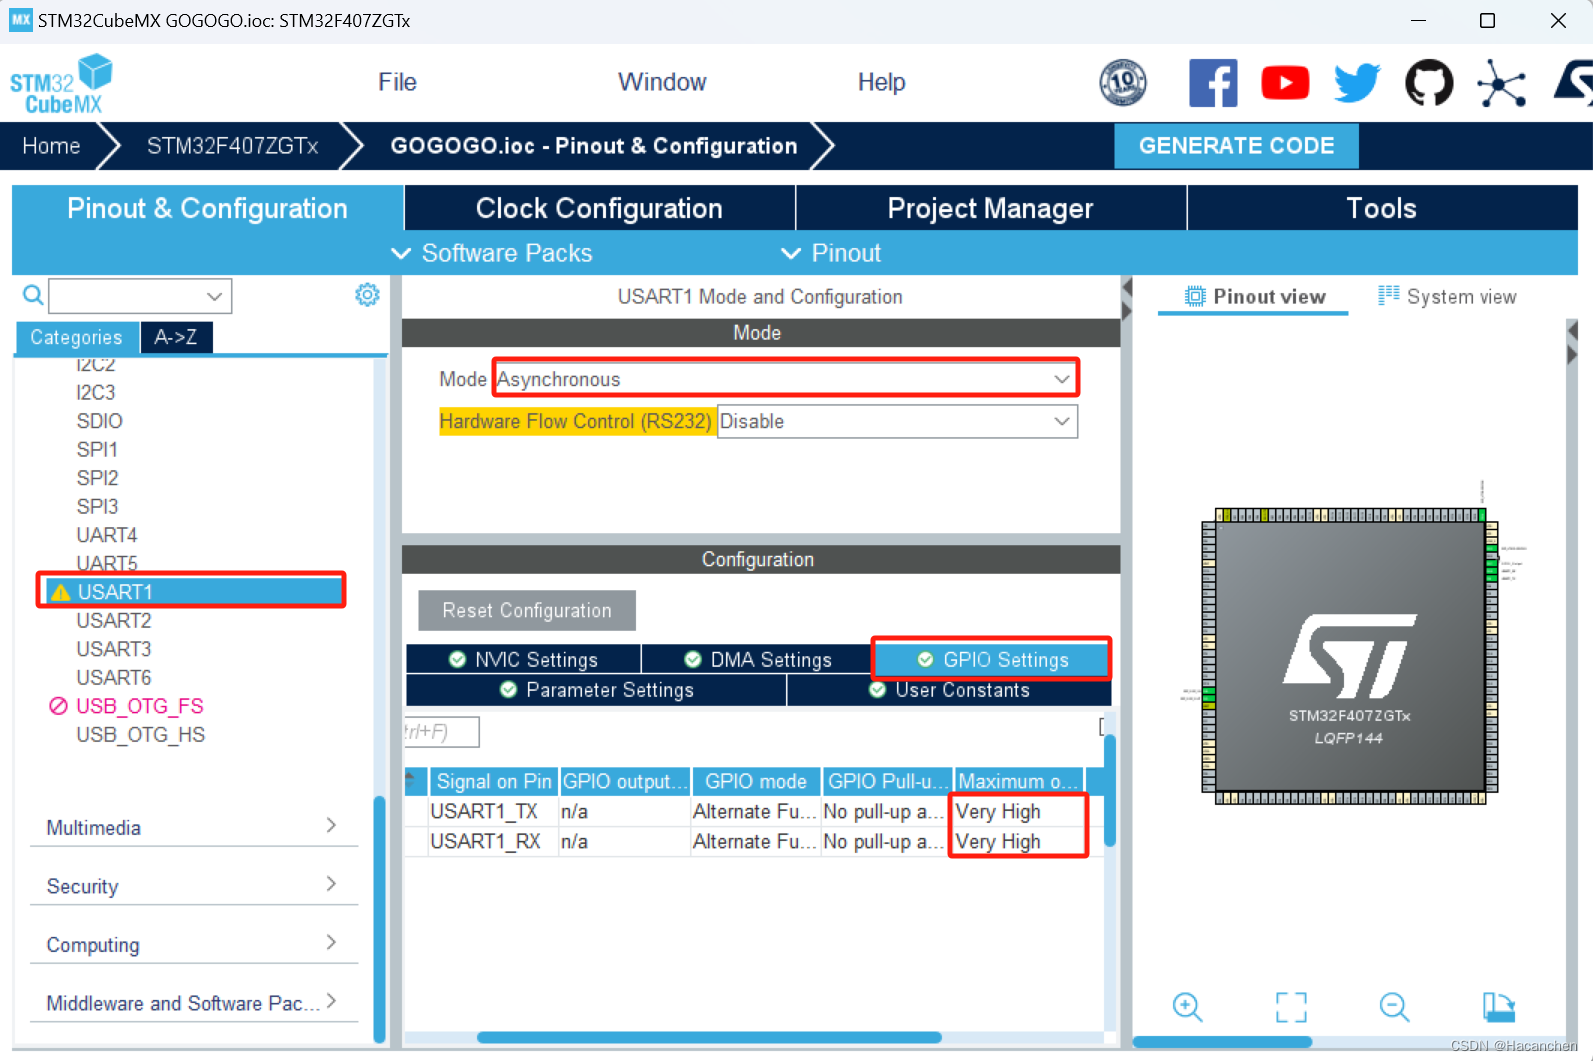Screen dimensions: 1593x1061
Task: Open the Facebook link icon
Action: (x=1213, y=83)
